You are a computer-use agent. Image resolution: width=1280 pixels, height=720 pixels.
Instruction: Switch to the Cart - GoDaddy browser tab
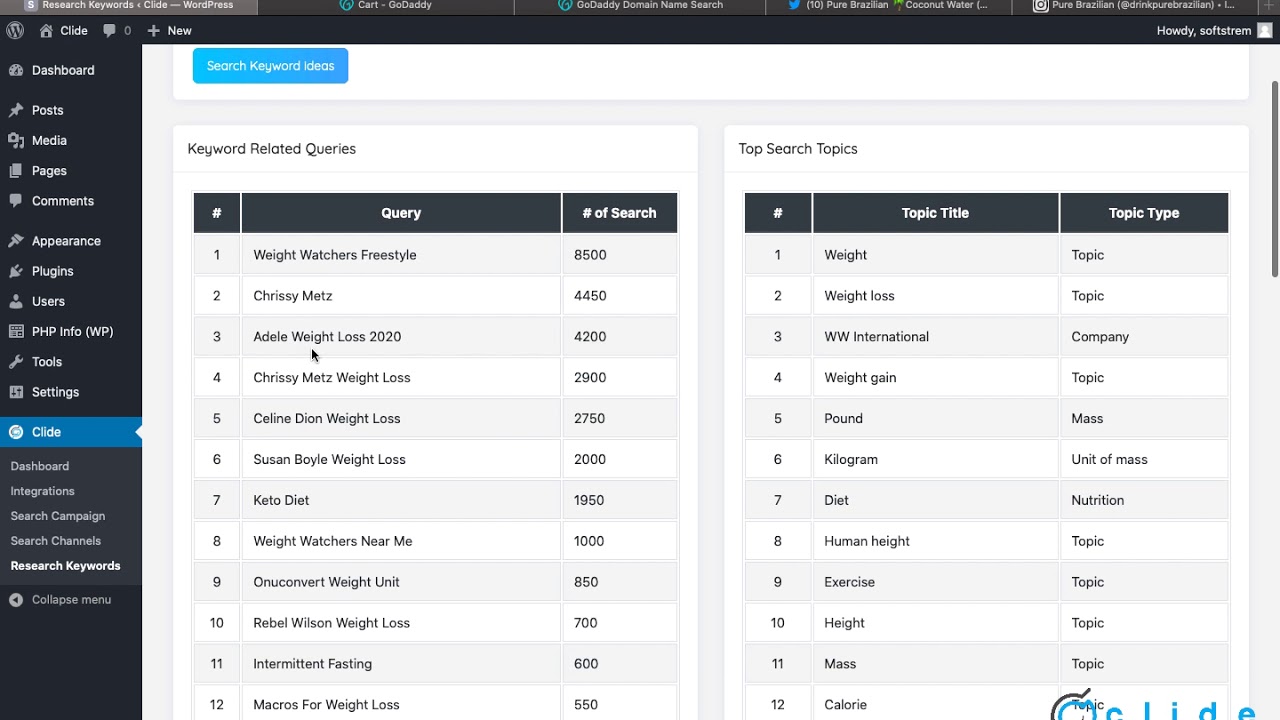click(386, 6)
